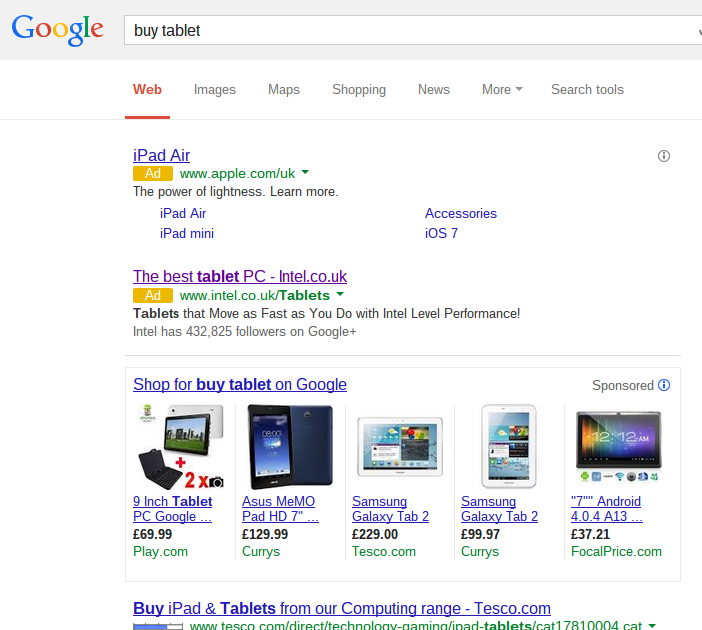Open the iPad Air sitelink
Screen dimensions: 702x630
point(183,214)
